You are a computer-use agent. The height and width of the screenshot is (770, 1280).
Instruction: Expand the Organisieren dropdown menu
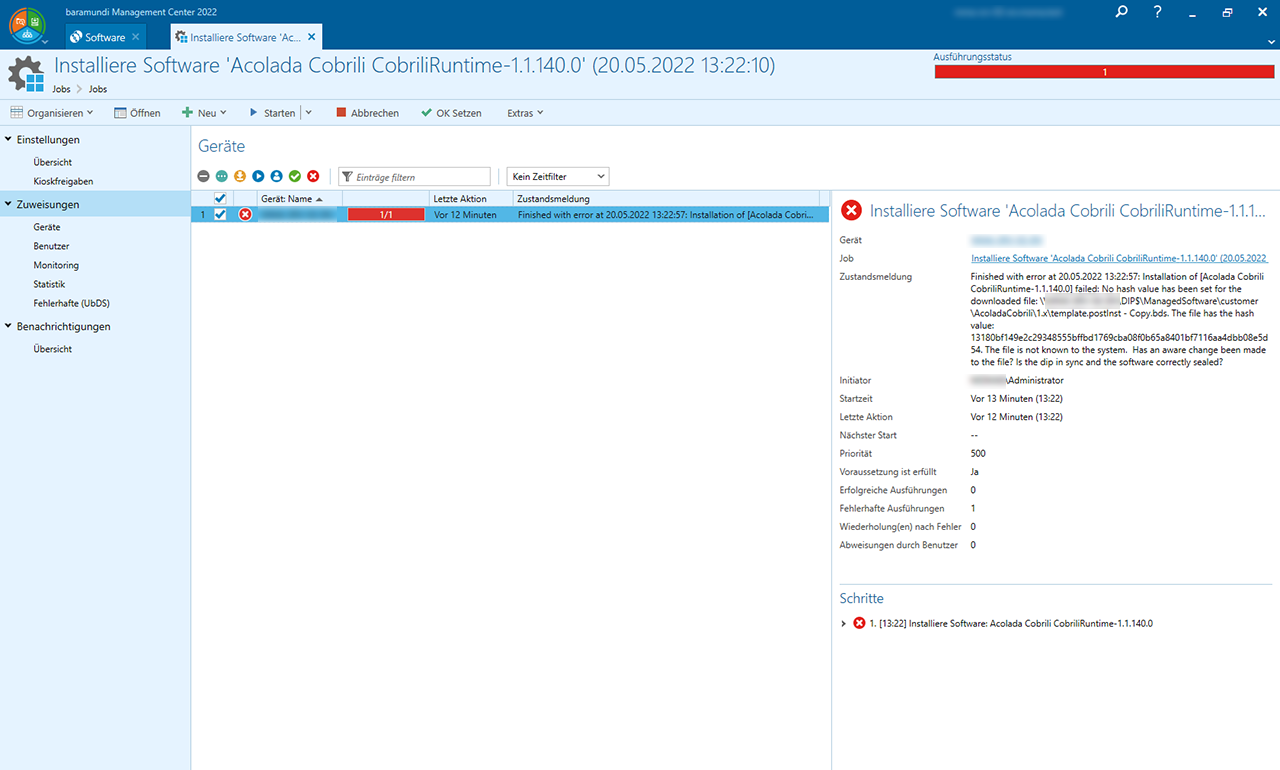[x=52, y=113]
